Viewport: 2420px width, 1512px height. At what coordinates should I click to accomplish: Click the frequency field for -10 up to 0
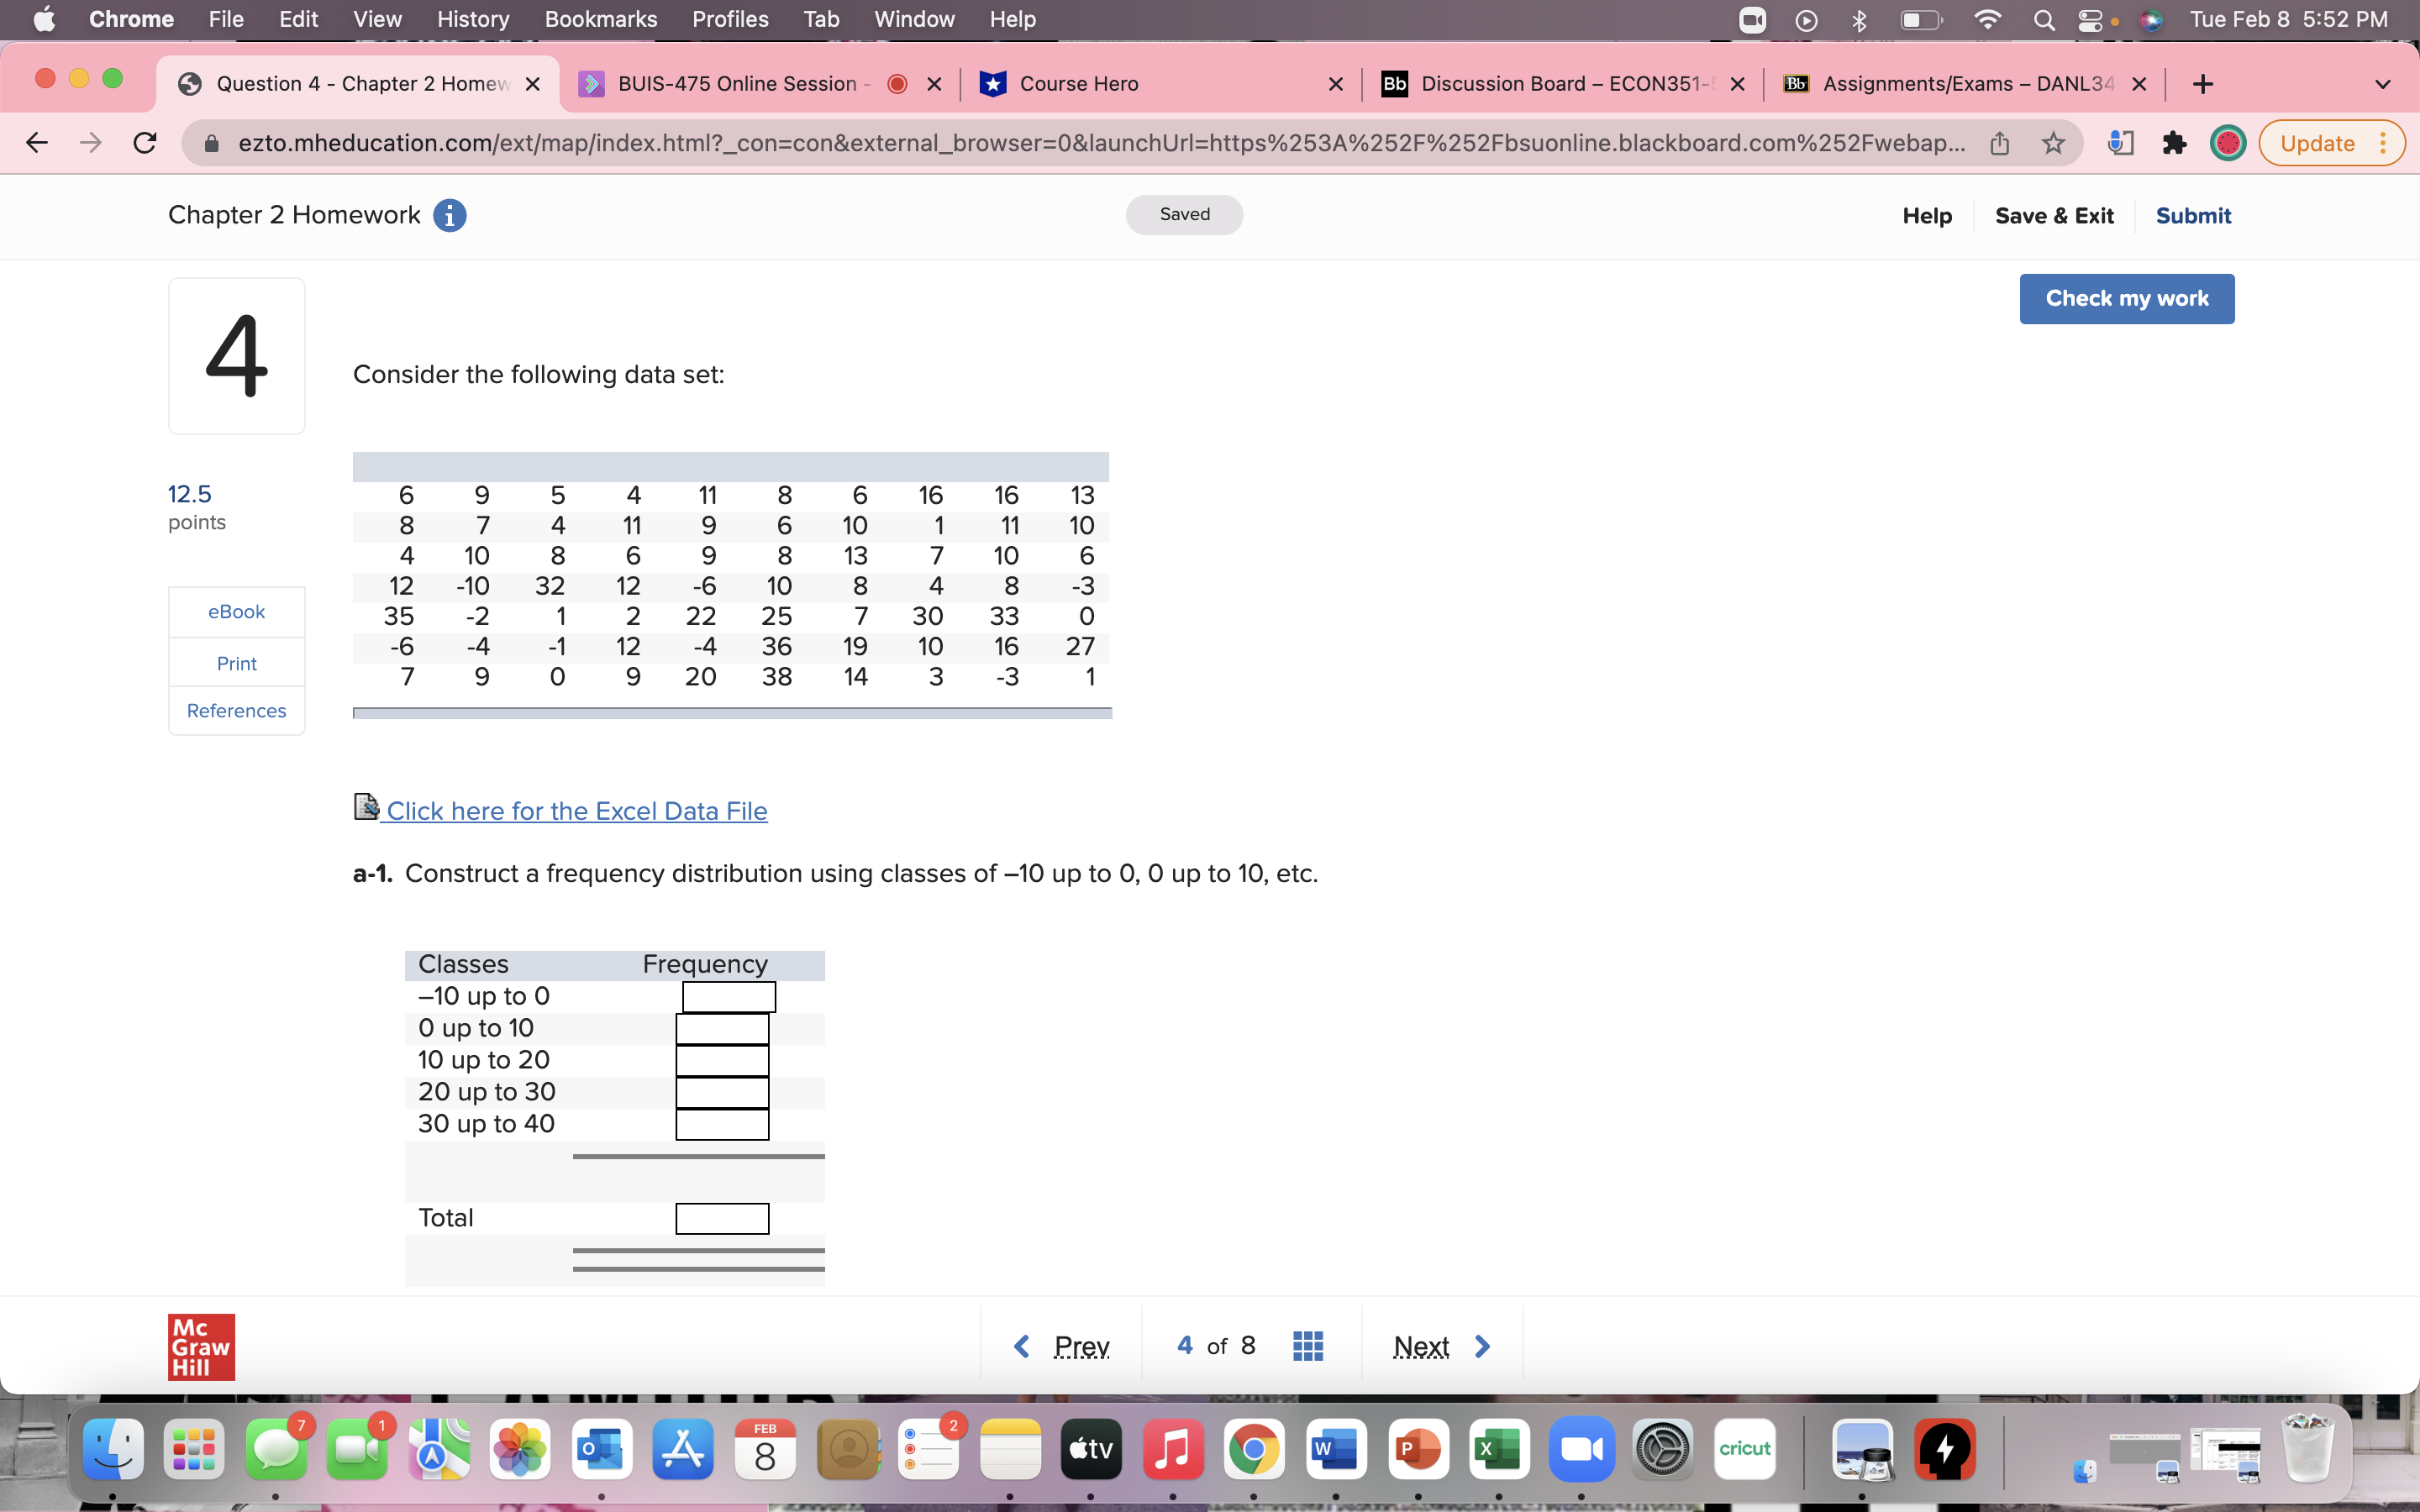(x=728, y=996)
